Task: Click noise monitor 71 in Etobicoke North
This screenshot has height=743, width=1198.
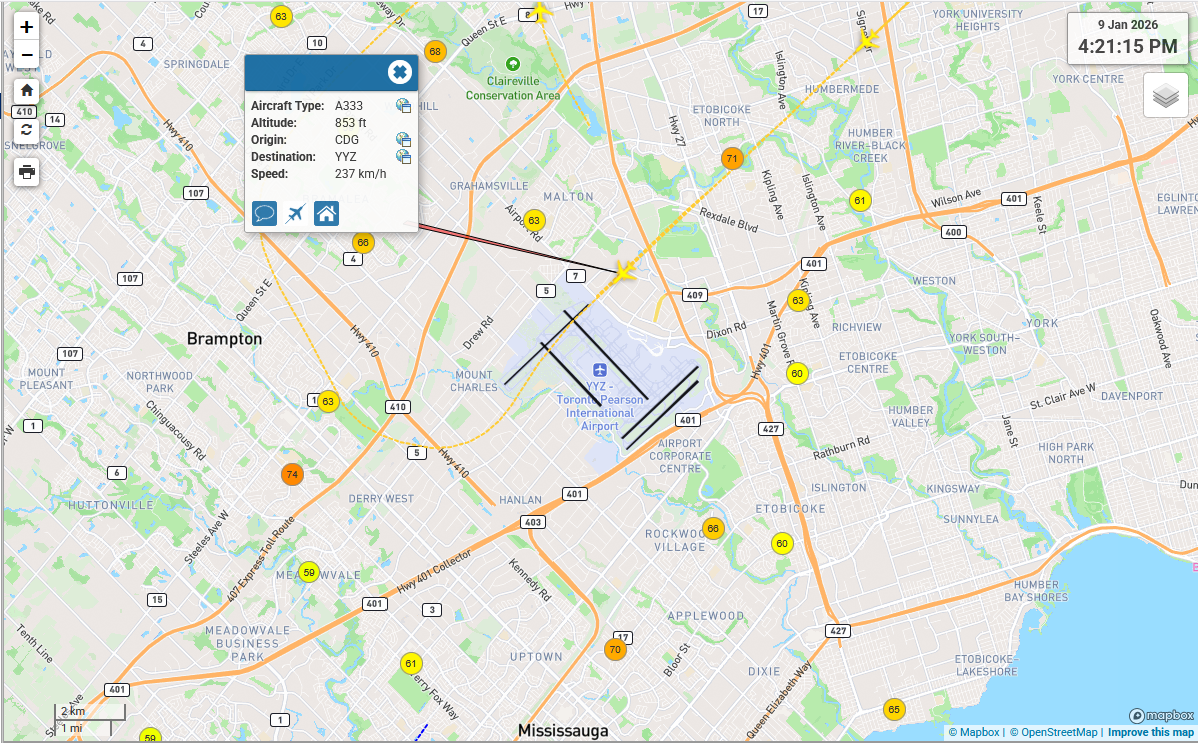Action: 732,159
